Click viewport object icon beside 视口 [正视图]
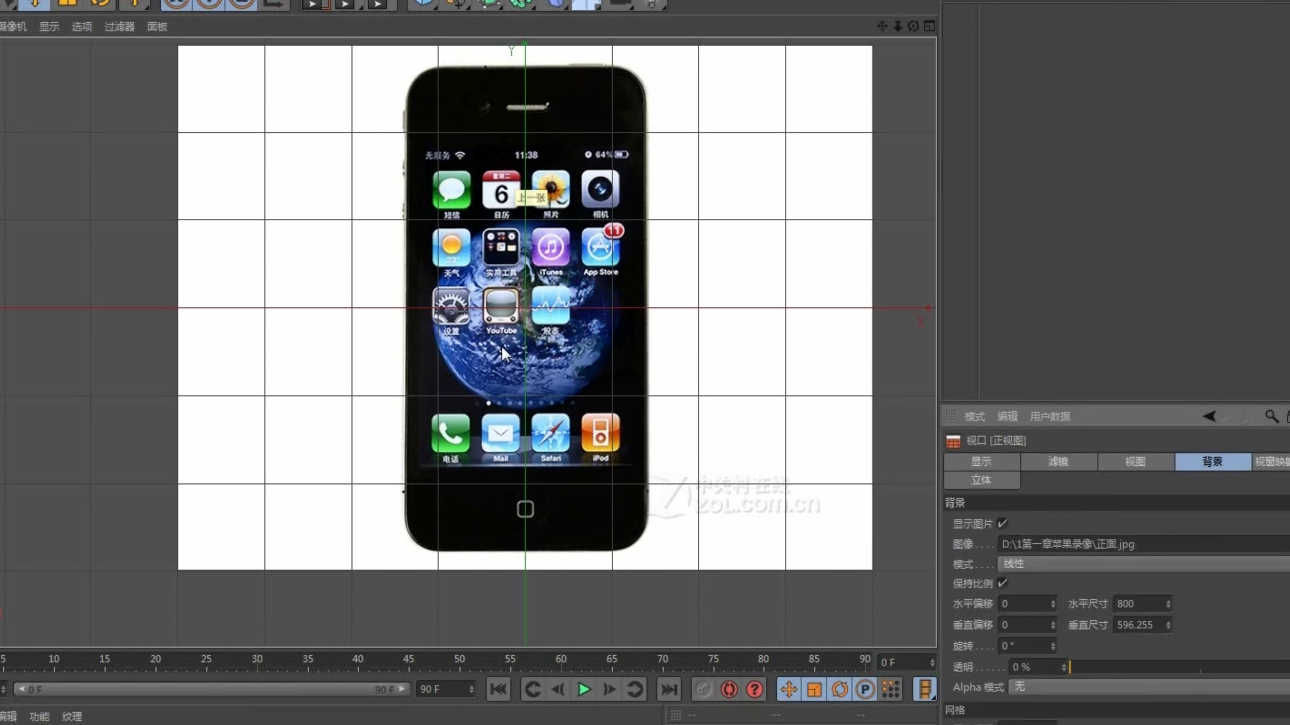This screenshot has width=1290, height=725. tap(953, 440)
